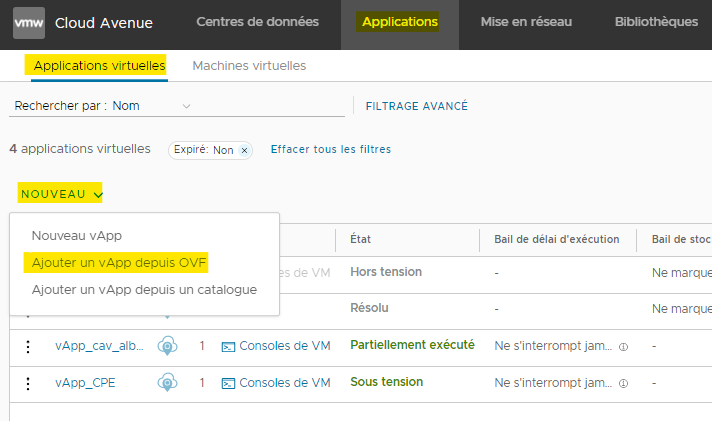The image size is (712, 421).
Task: Click the lease info icon for vApp_CPE
Action: click(623, 384)
